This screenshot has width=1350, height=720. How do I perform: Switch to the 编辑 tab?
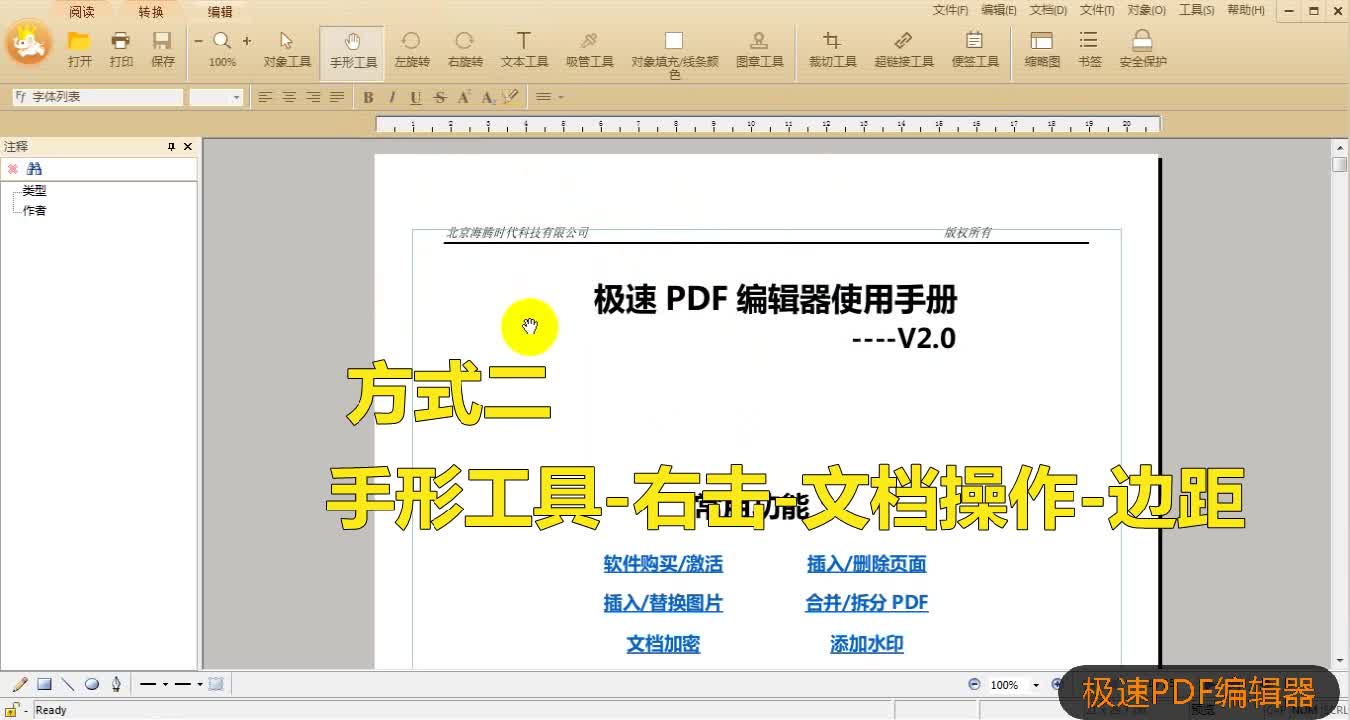click(220, 12)
